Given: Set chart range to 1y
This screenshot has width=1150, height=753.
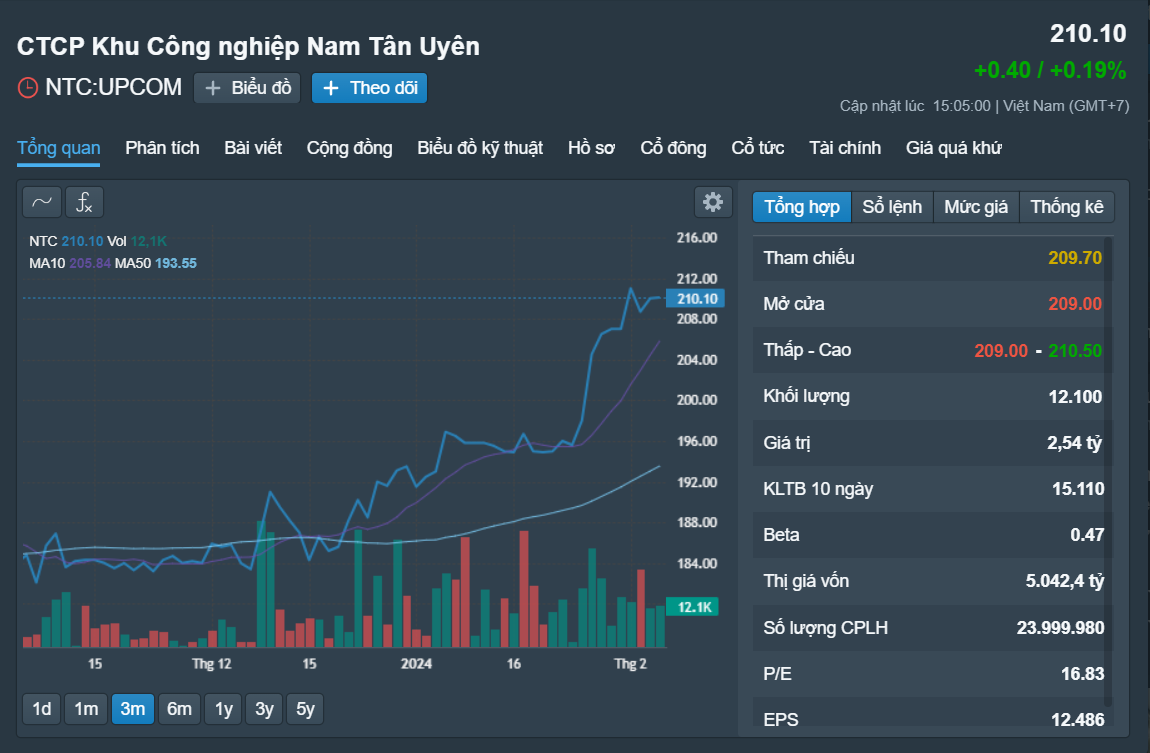Looking at the screenshot, I should tap(224, 709).
